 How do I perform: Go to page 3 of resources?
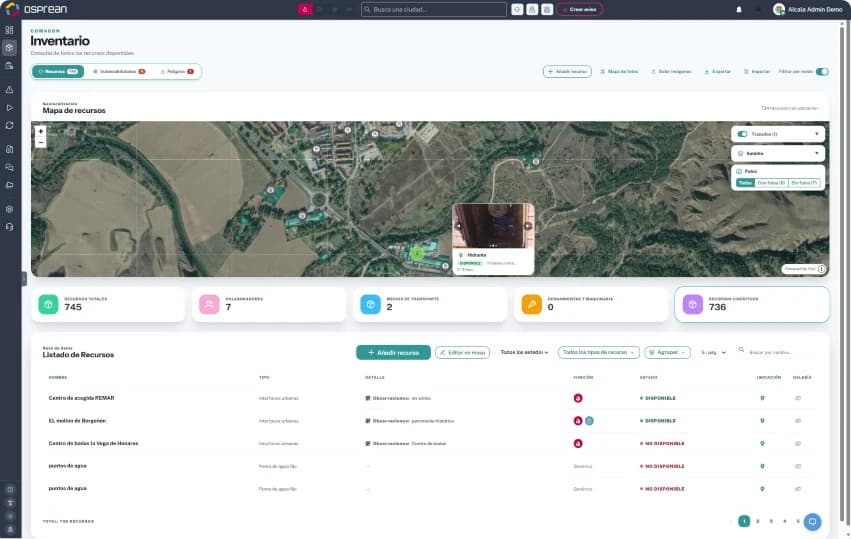coord(771,521)
